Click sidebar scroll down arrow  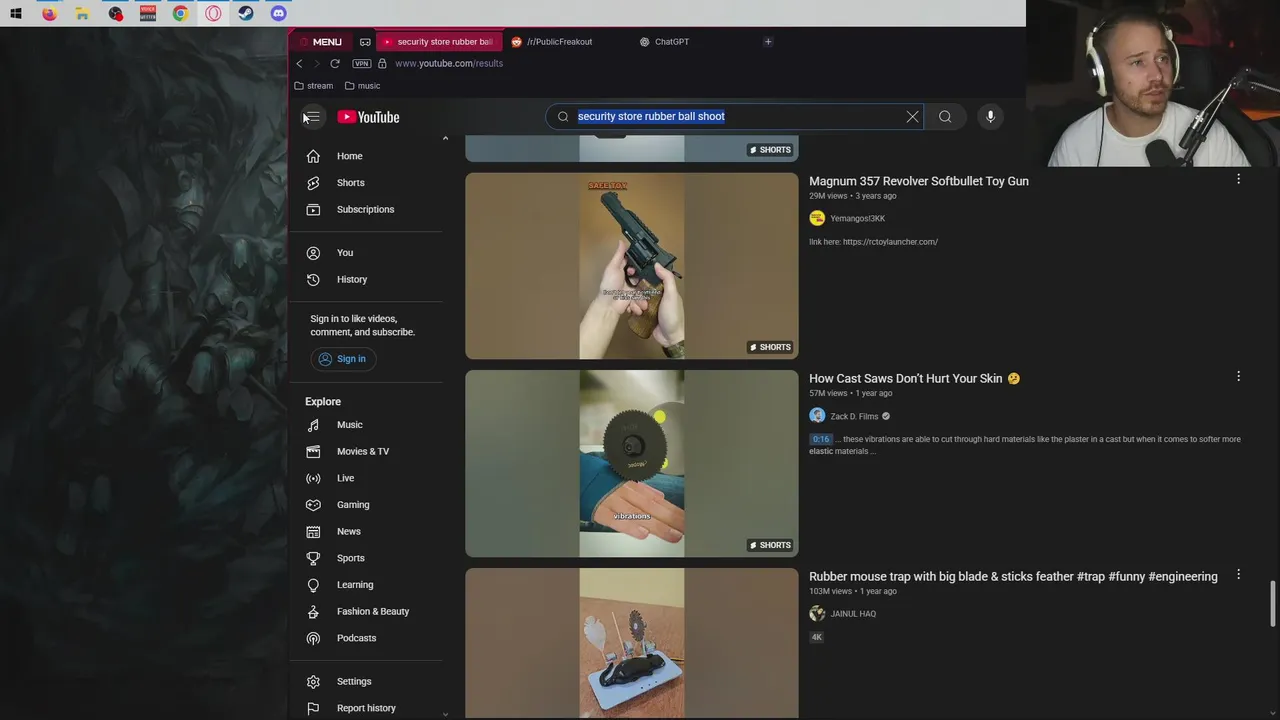coord(445,714)
